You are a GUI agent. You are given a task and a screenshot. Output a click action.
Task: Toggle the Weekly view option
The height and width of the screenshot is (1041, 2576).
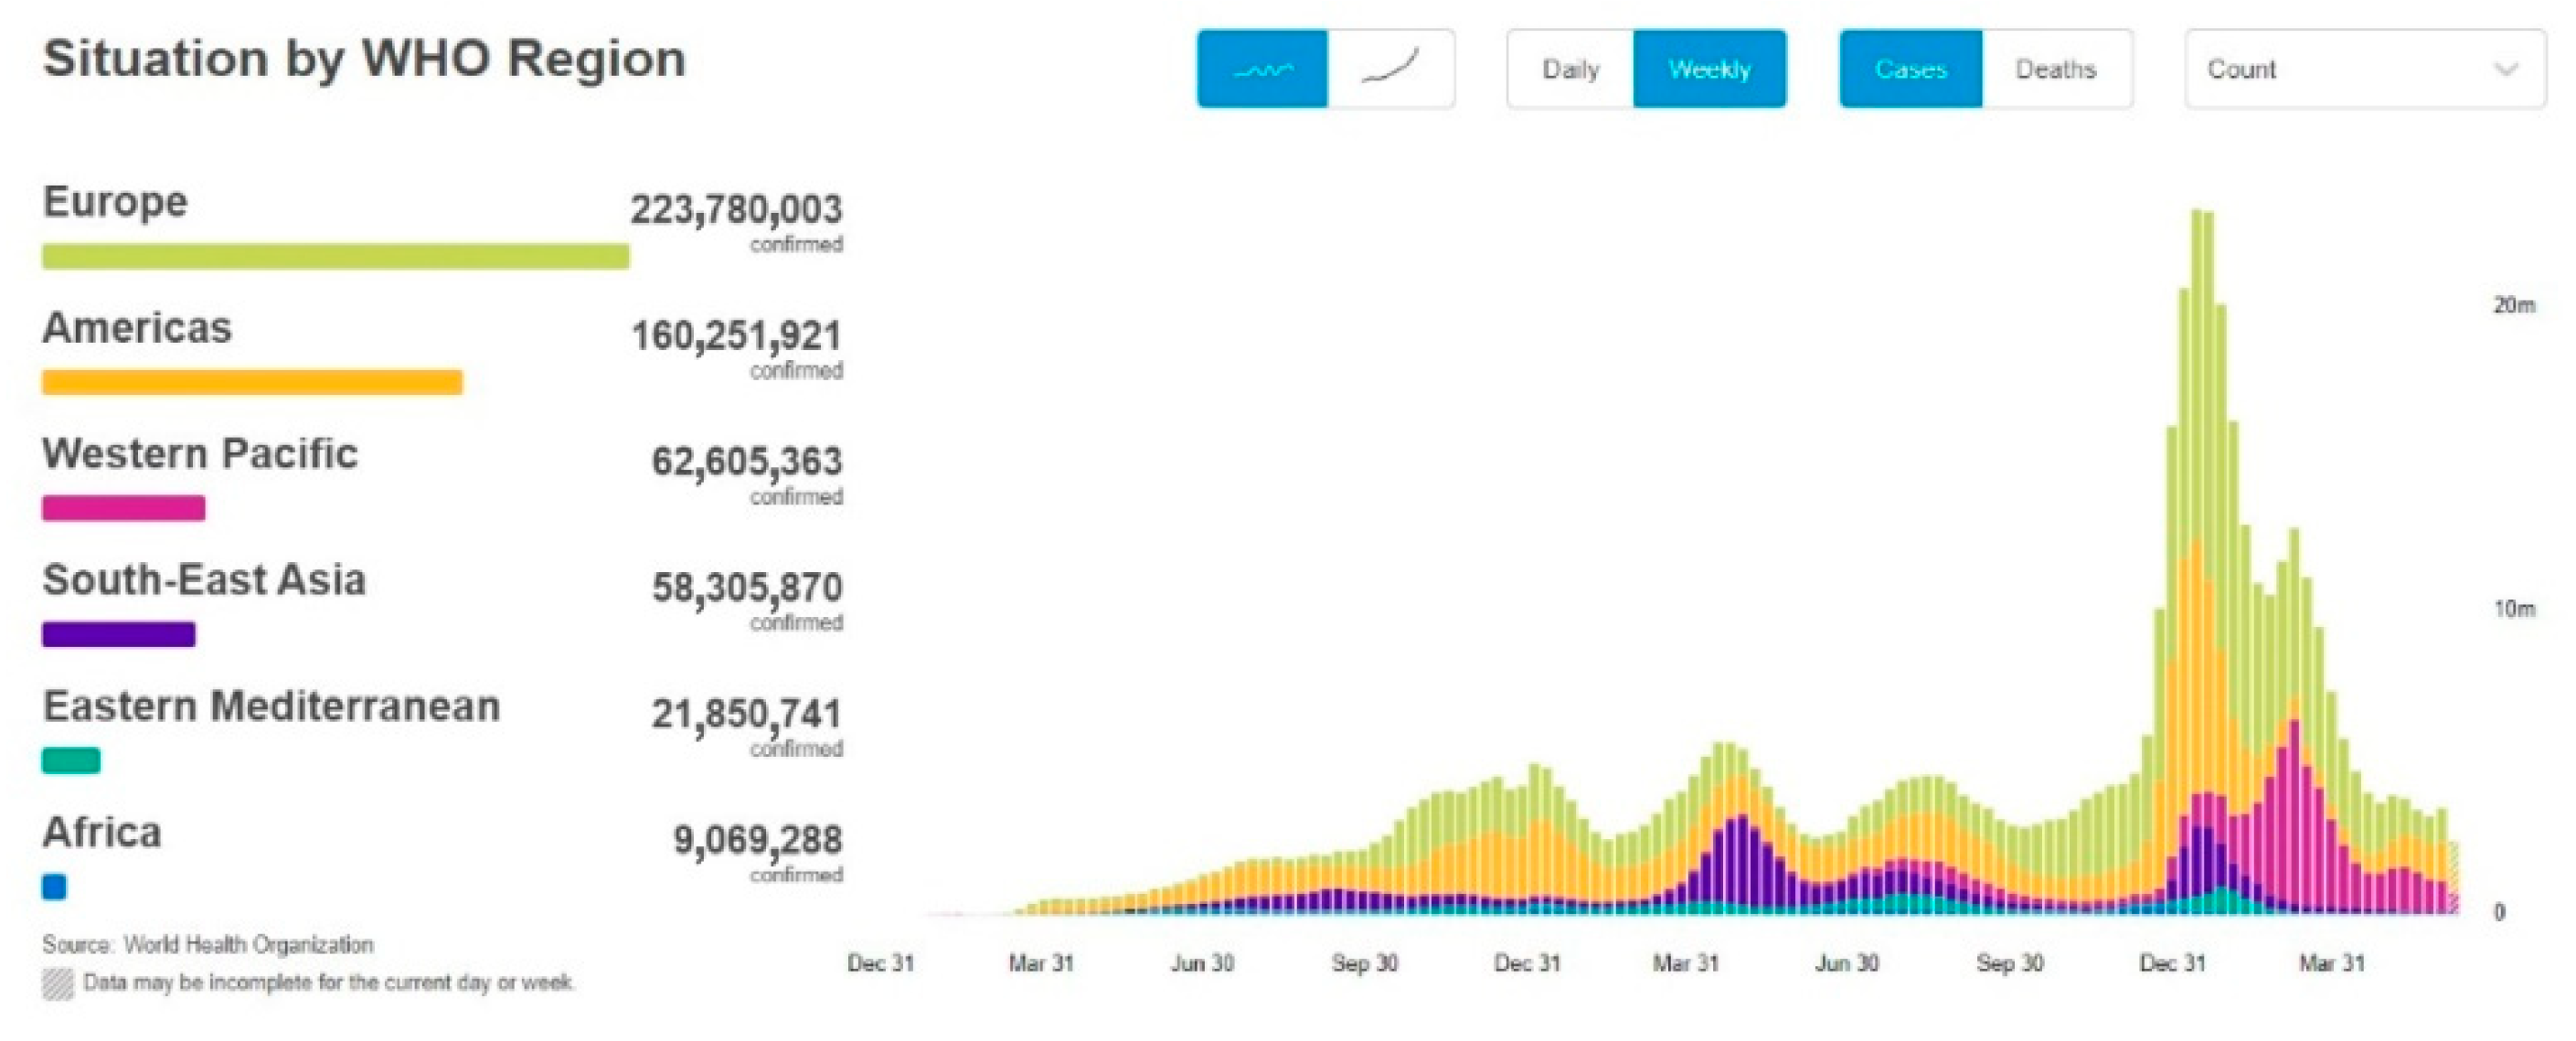[x=1709, y=69]
